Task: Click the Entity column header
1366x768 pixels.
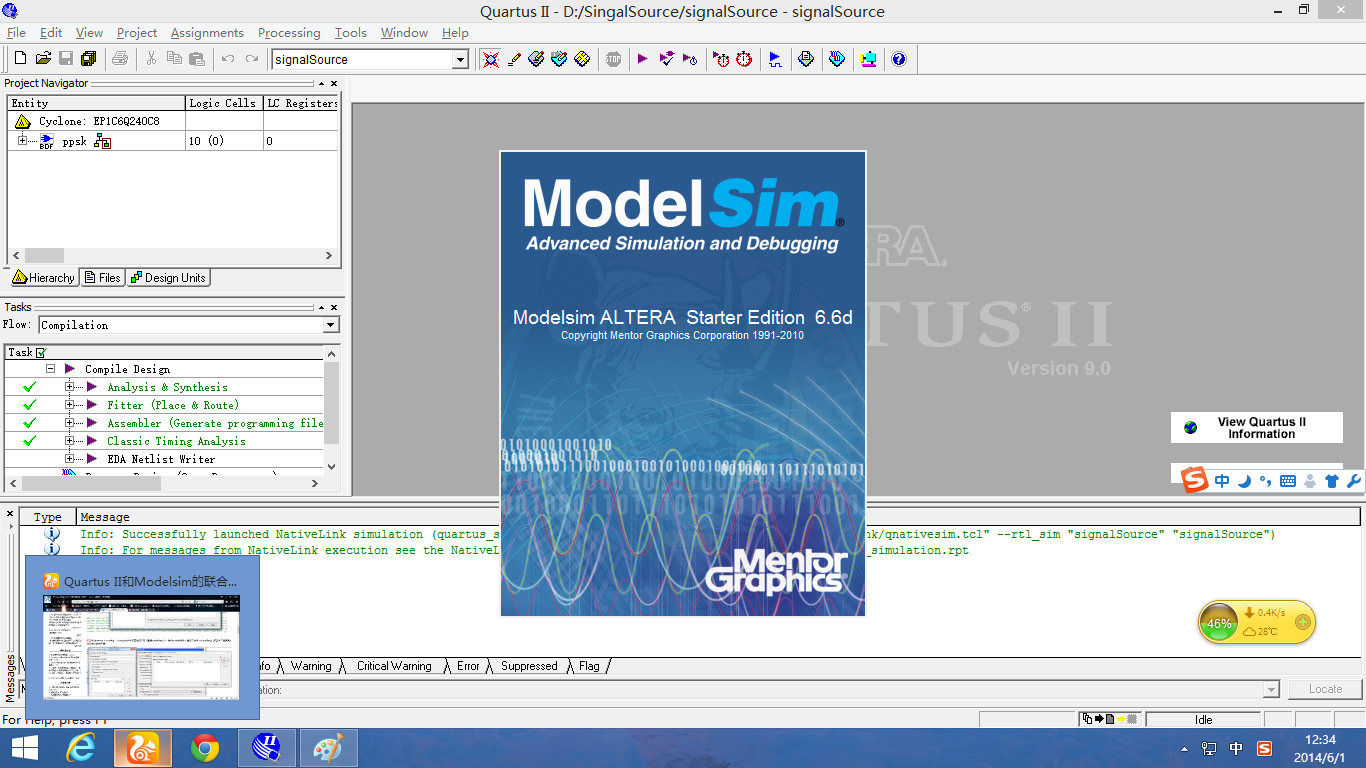Action: point(97,103)
